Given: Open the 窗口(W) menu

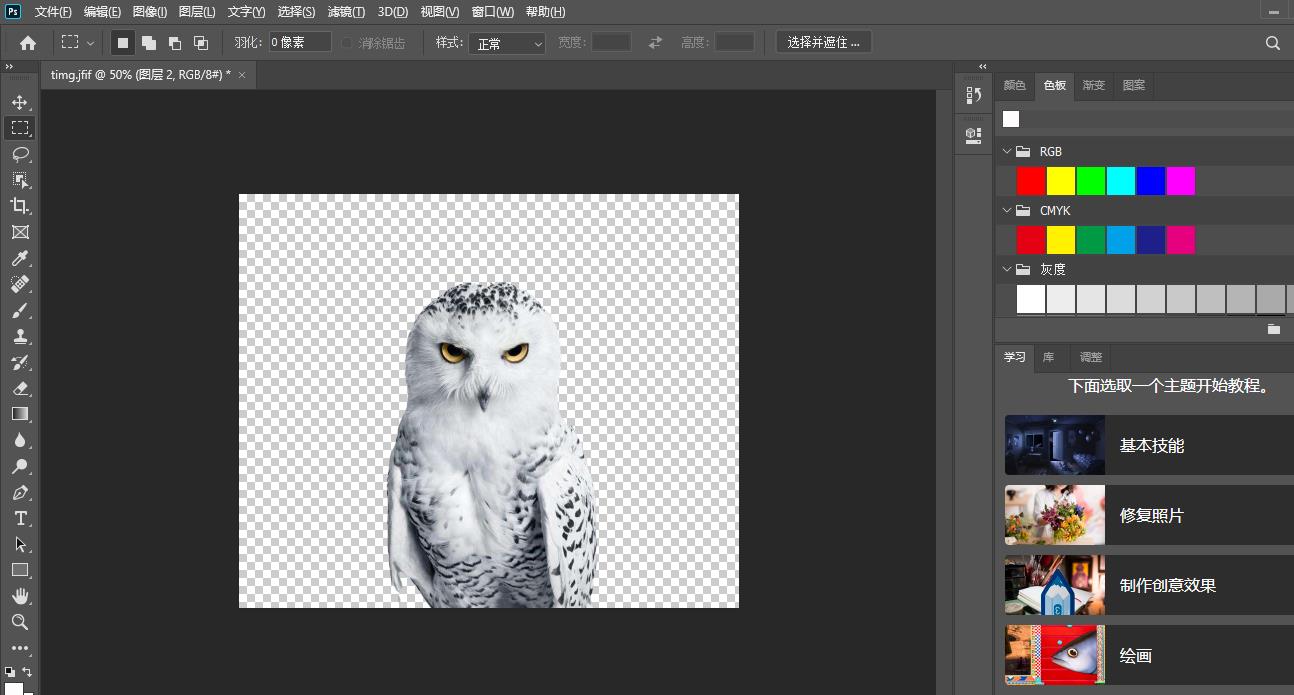Looking at the screenshot, I should 492,12.
